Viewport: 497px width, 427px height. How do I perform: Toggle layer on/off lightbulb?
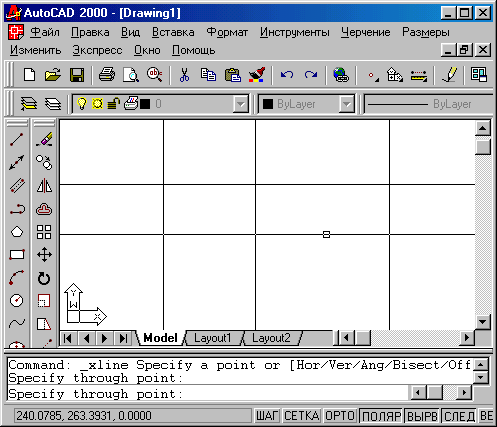click(x=82, y=104)
